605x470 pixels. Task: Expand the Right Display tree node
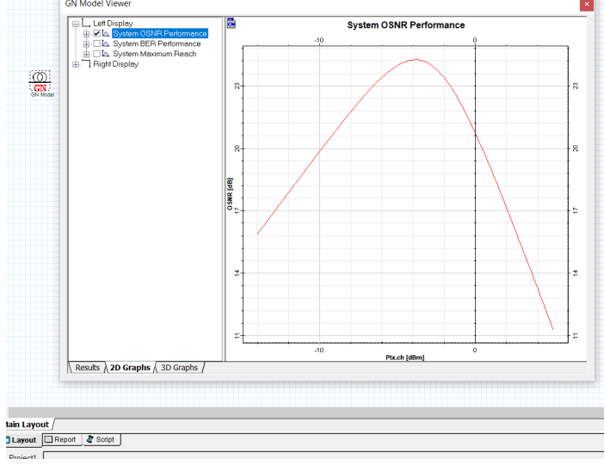point(76,64)
